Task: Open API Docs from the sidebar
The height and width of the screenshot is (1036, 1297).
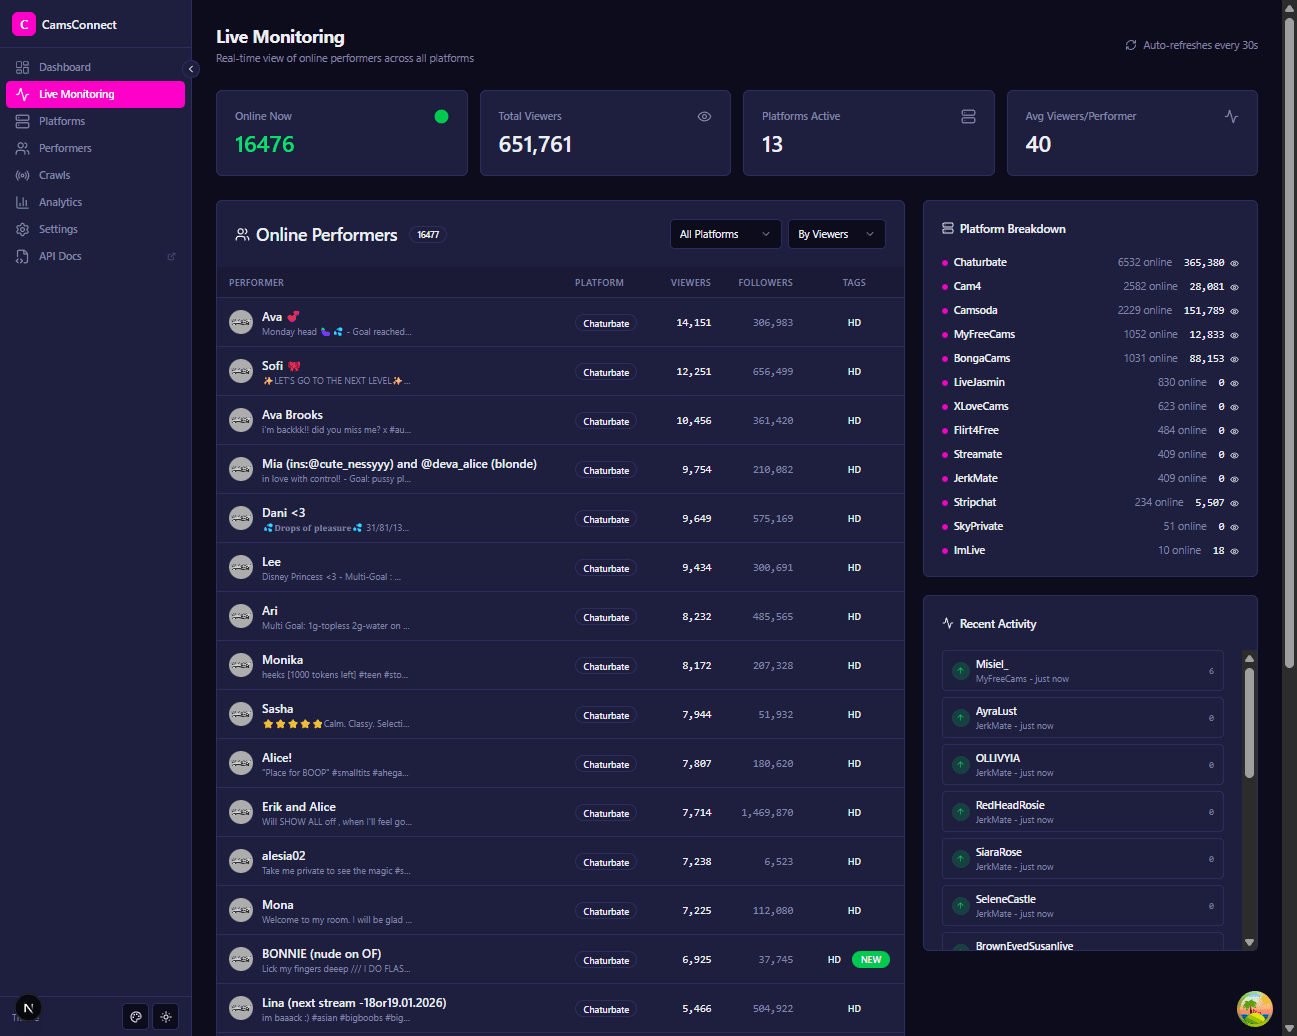Action: click(x=60, y=255)
